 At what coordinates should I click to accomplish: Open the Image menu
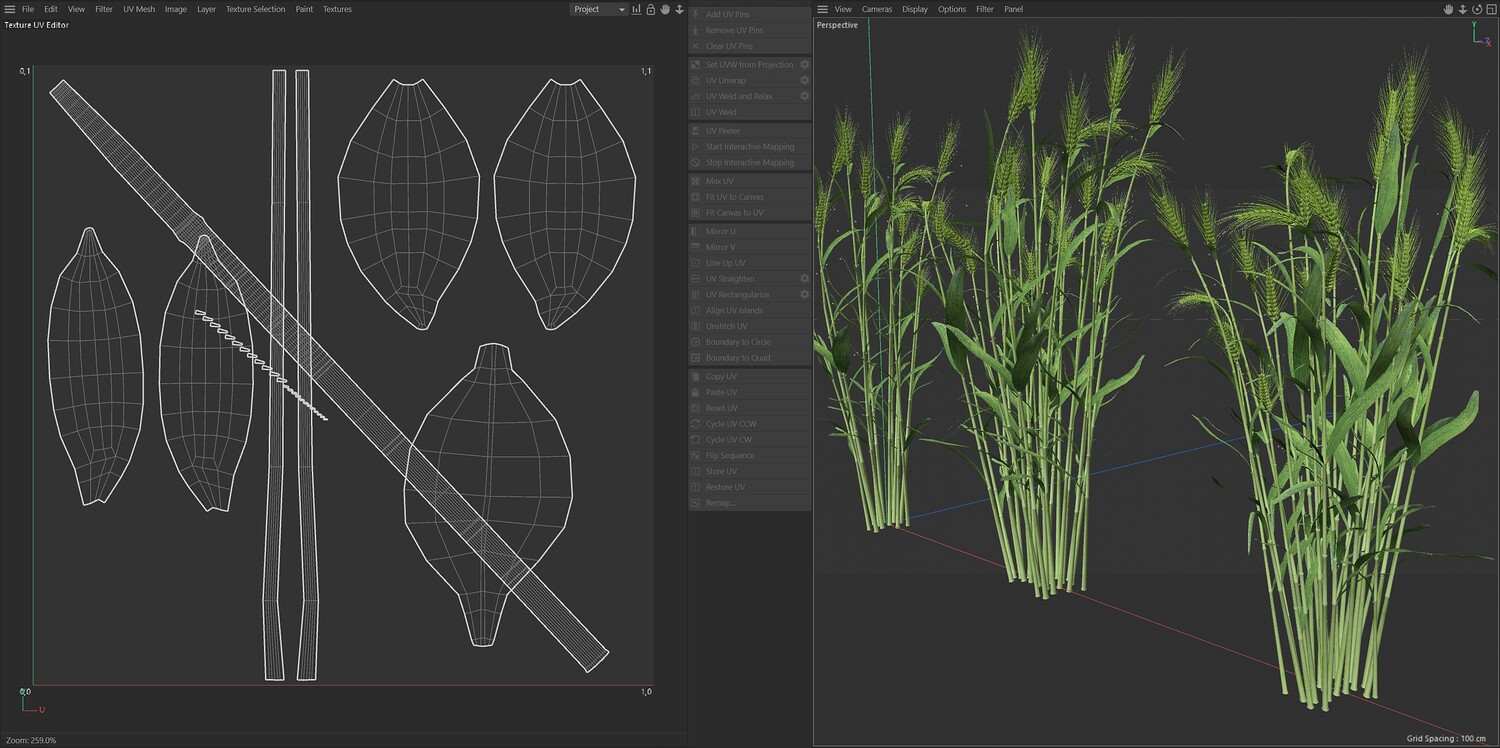(176, 9)
